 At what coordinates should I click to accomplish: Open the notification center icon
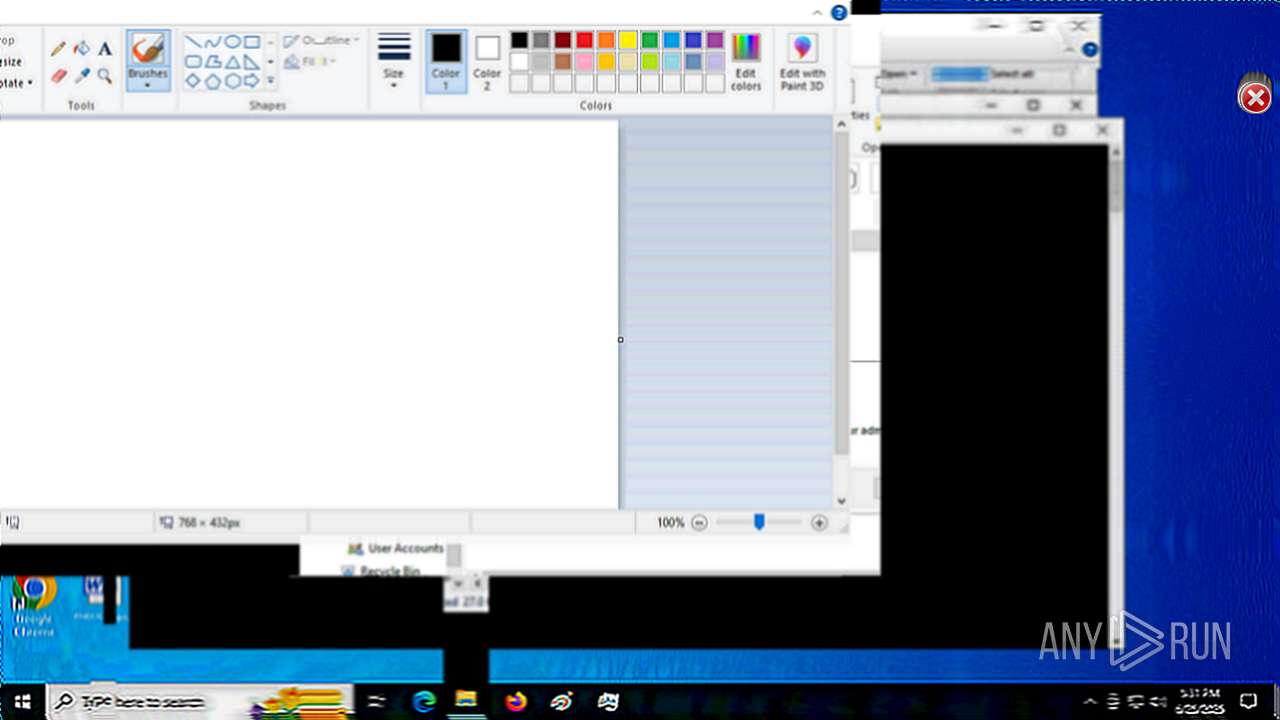coord(1248,701)
